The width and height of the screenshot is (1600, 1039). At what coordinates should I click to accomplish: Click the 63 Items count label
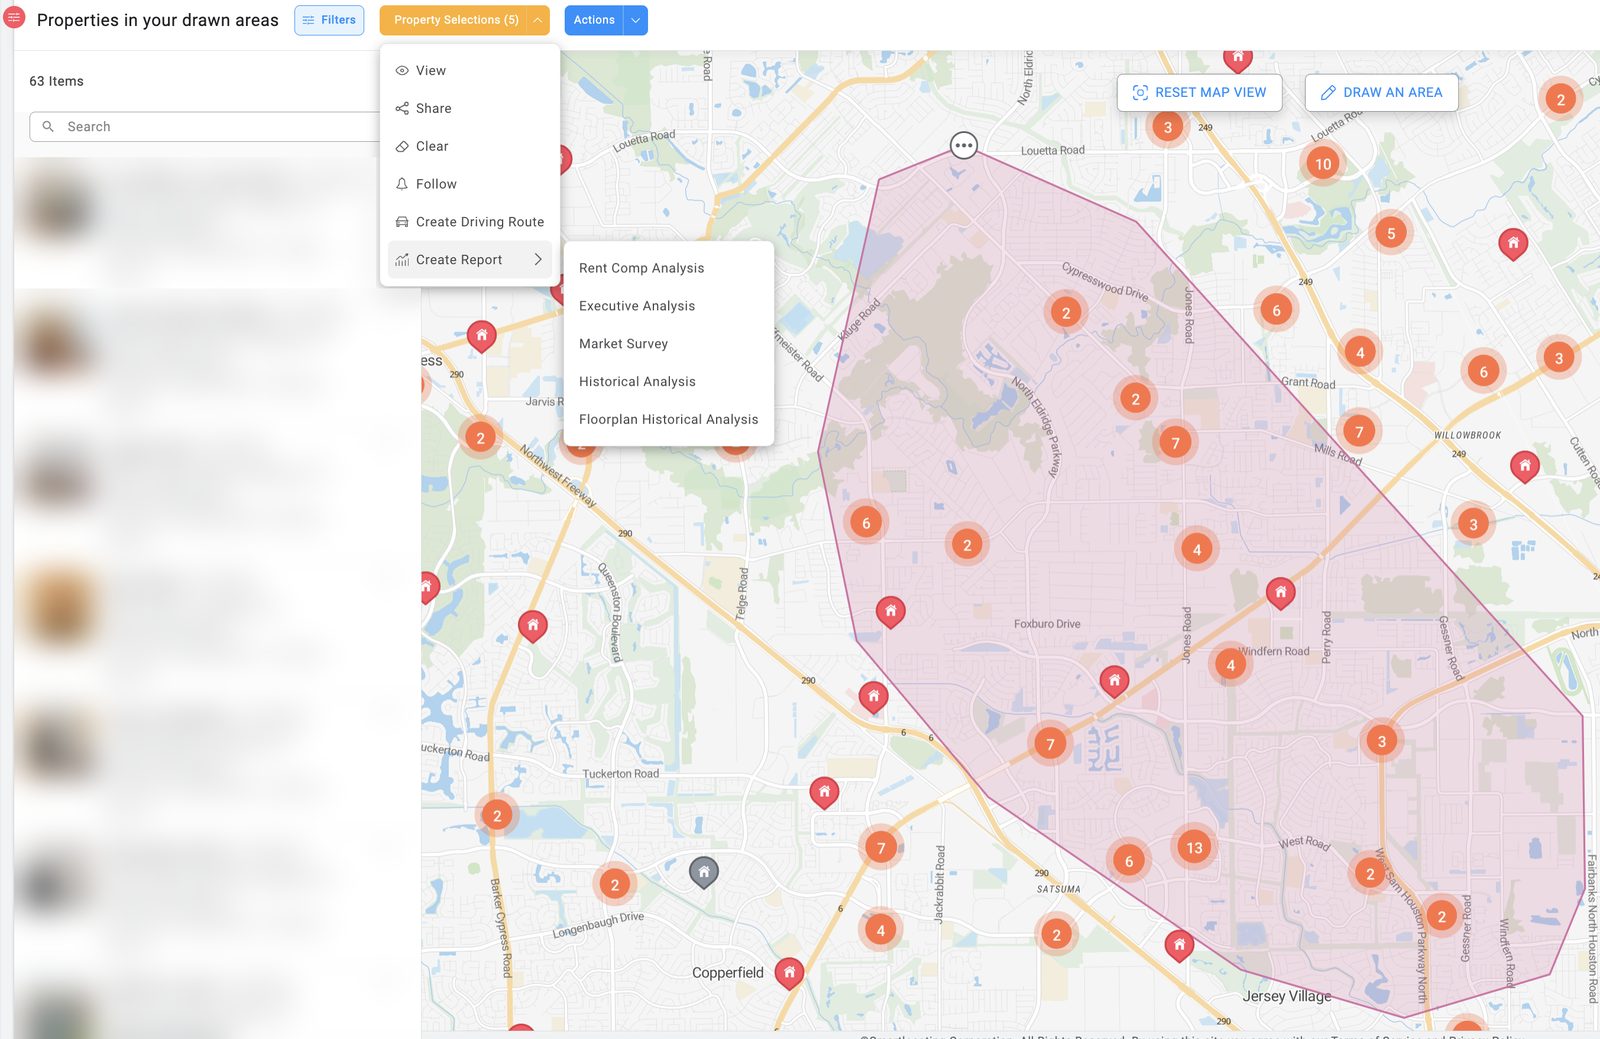tap(56, 81)
